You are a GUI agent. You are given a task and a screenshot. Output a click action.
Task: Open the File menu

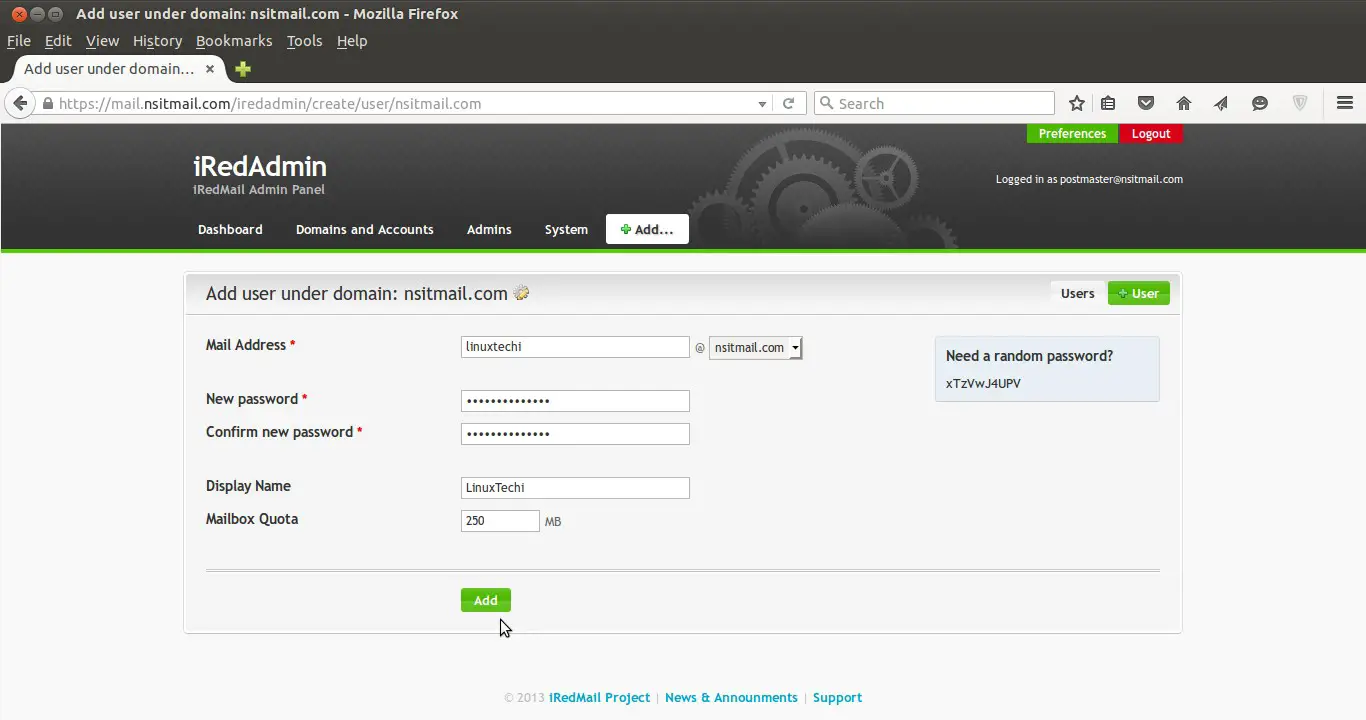pos(19,41)
